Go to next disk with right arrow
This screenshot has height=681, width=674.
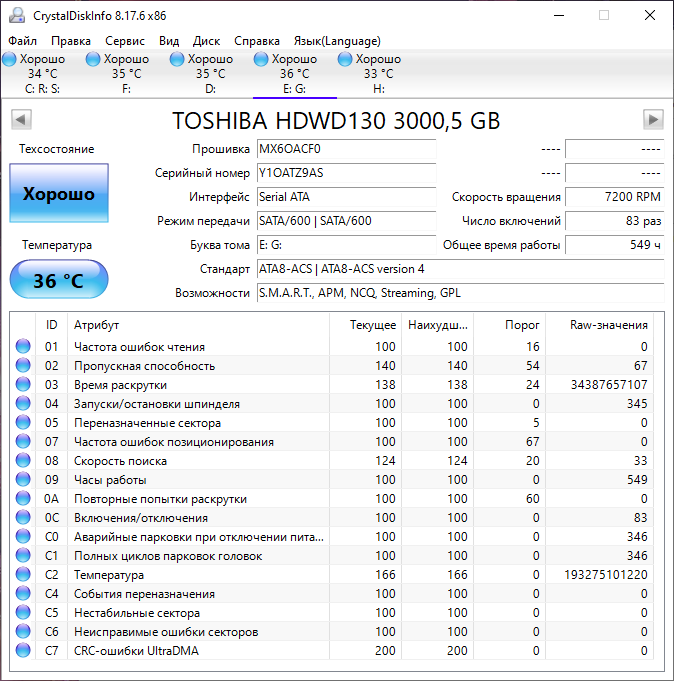tap(653, 119)
